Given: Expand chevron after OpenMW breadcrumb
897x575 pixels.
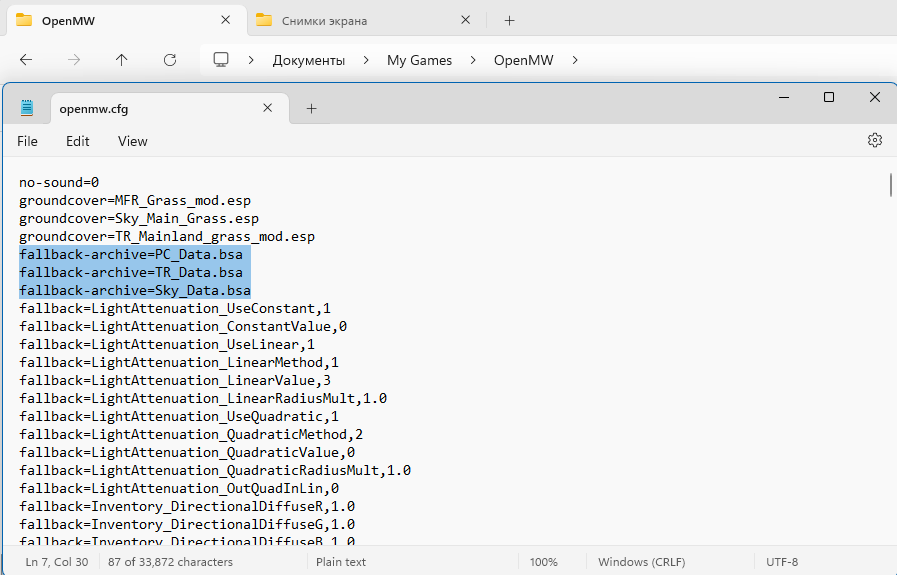Looking at the screenshot, I should click(575, 60).
